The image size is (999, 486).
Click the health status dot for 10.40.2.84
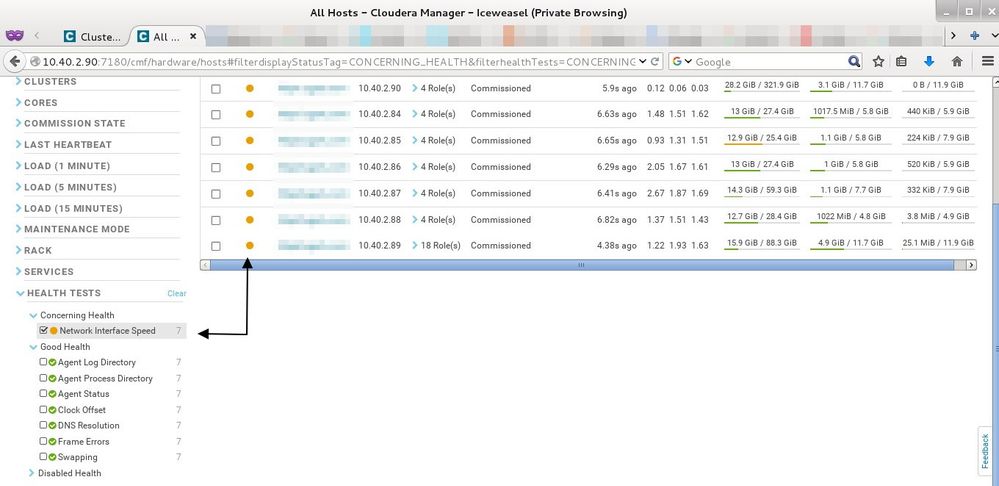click(x=250, y=114)
